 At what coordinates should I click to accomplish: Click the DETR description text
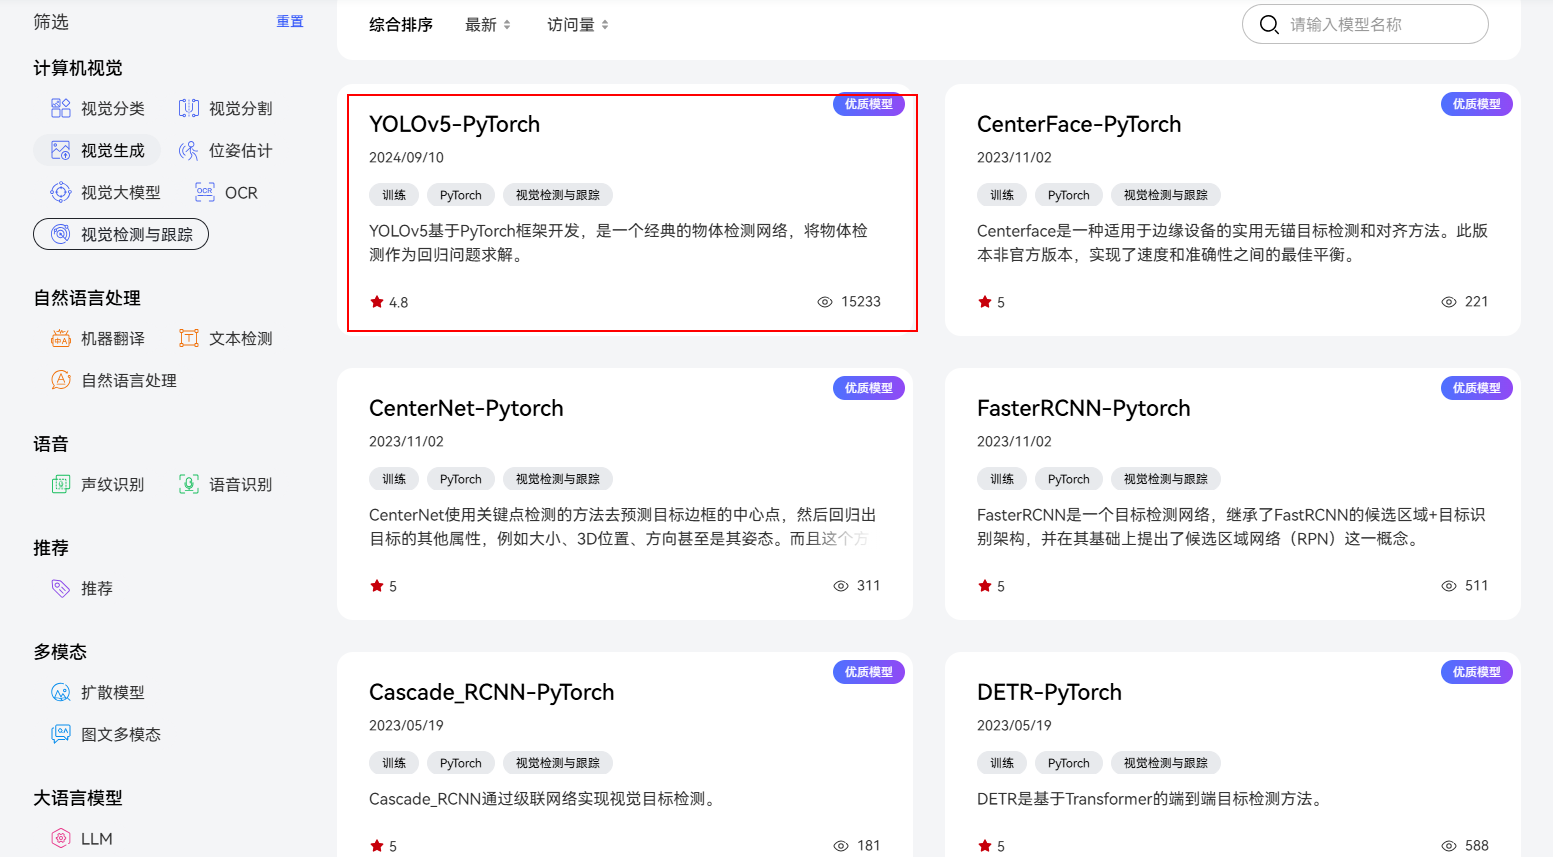coord(1153,799)
